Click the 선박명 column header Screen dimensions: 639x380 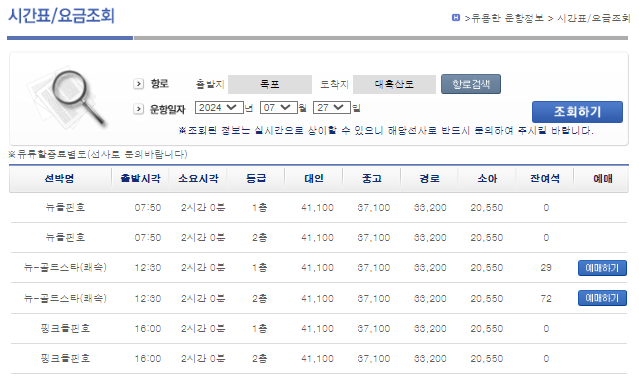pos(59,178)
